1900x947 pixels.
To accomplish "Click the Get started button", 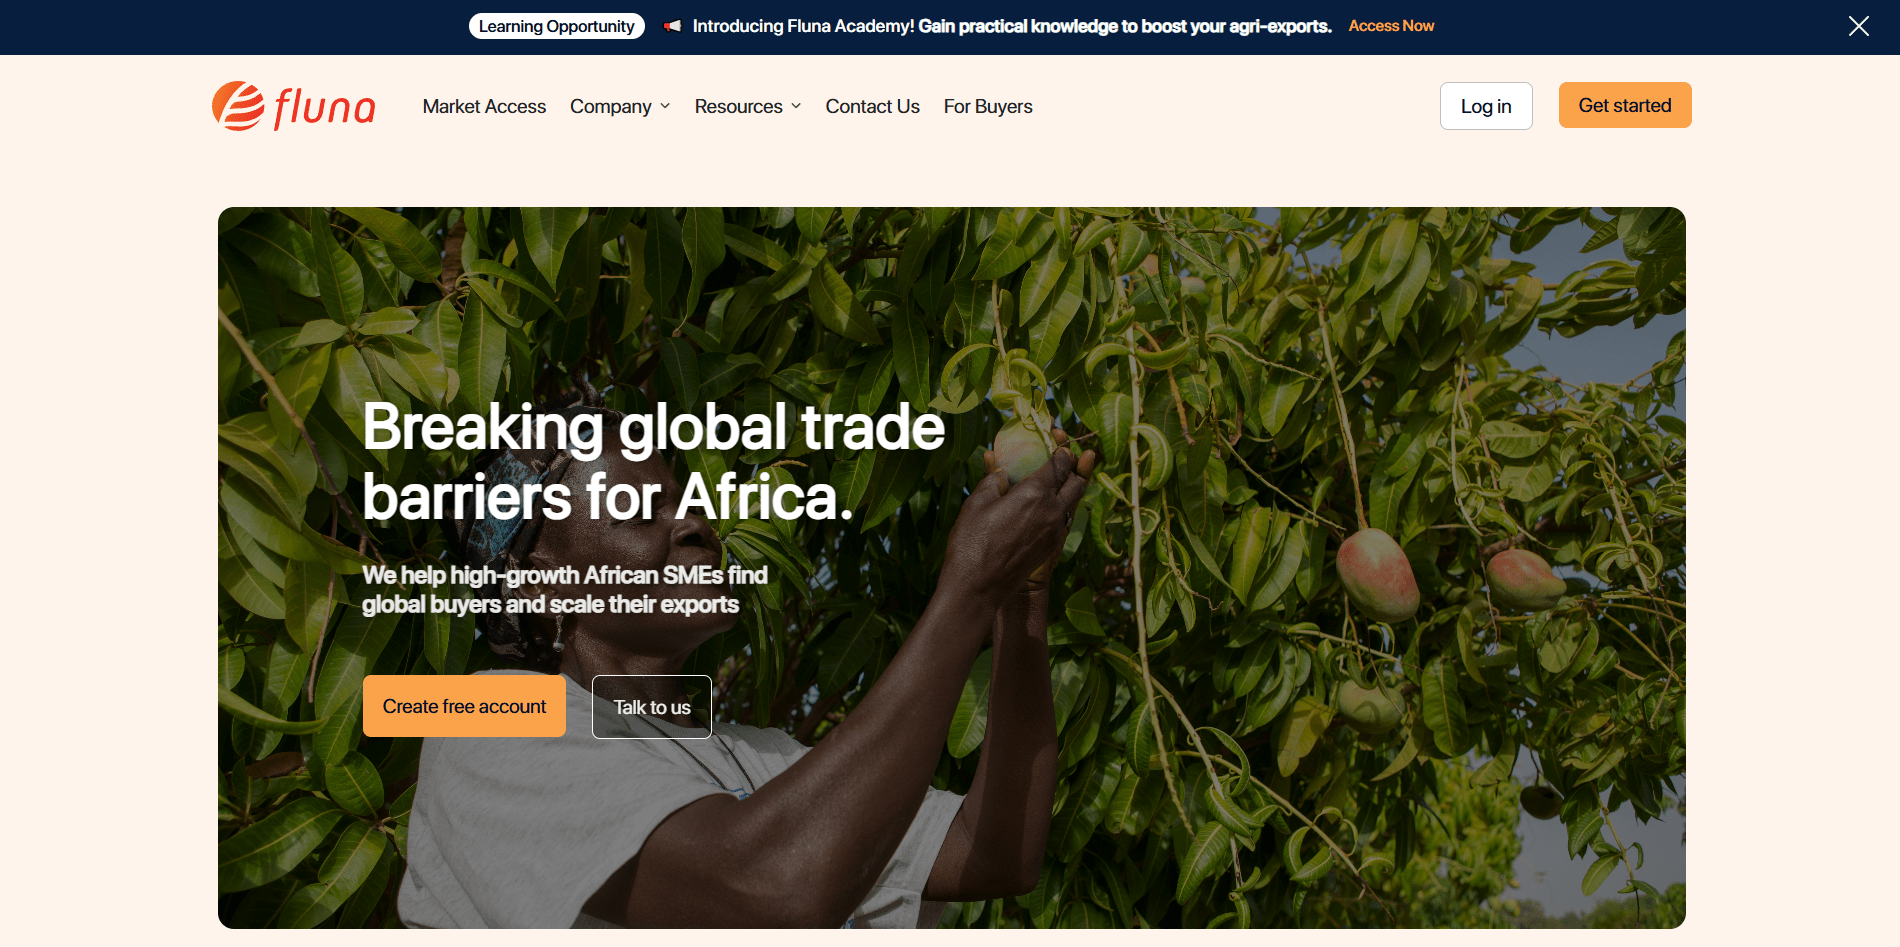I will tap(1625, 105).
